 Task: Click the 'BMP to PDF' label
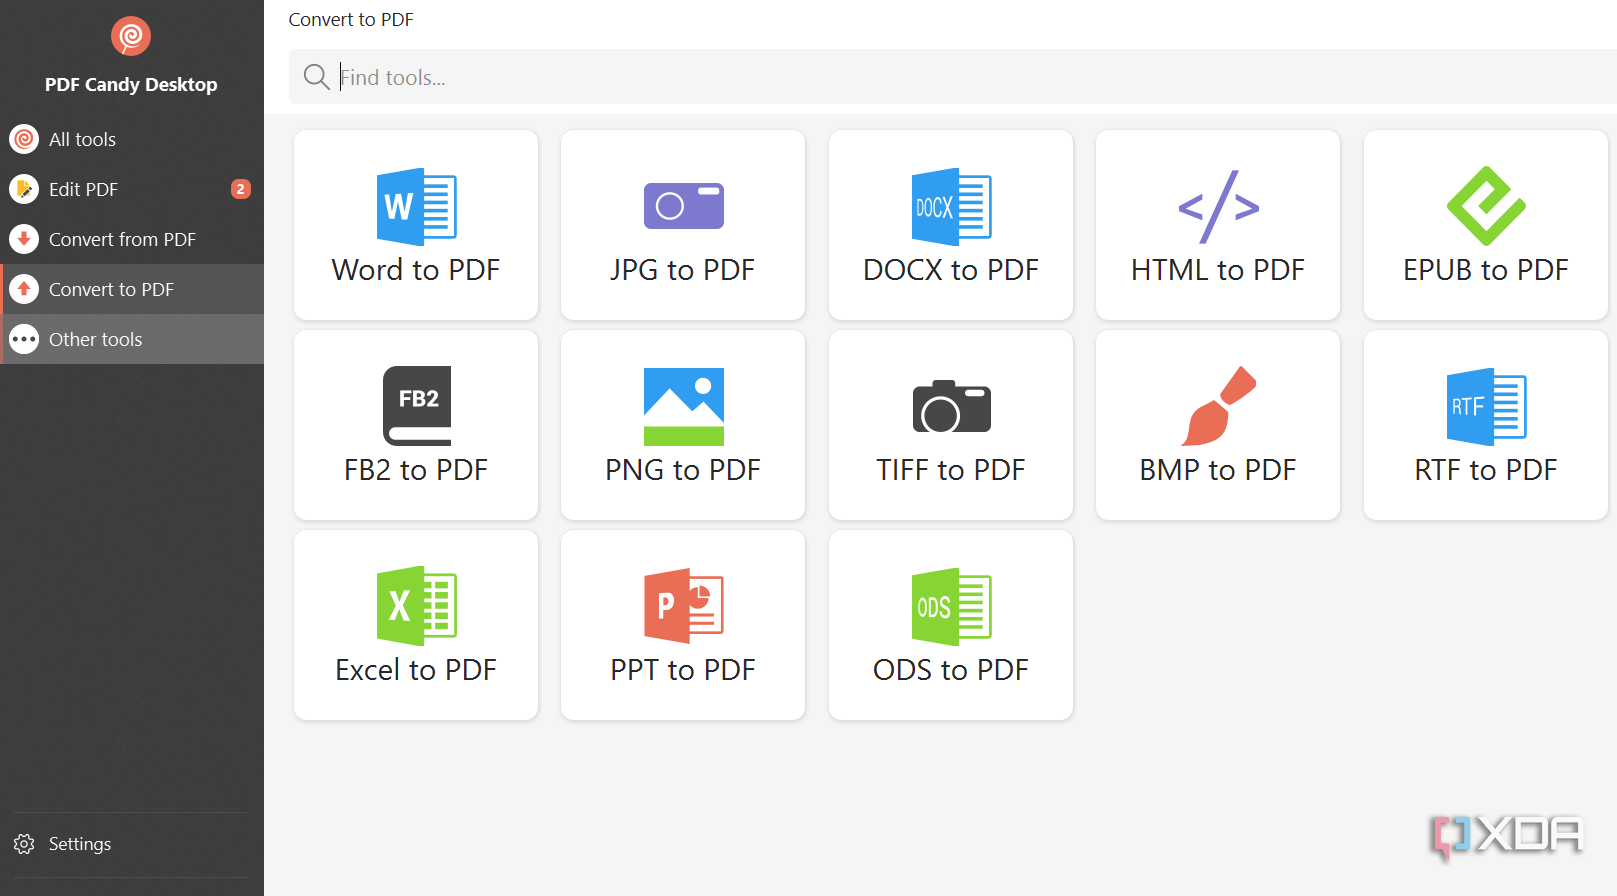tap(1218, 470)
